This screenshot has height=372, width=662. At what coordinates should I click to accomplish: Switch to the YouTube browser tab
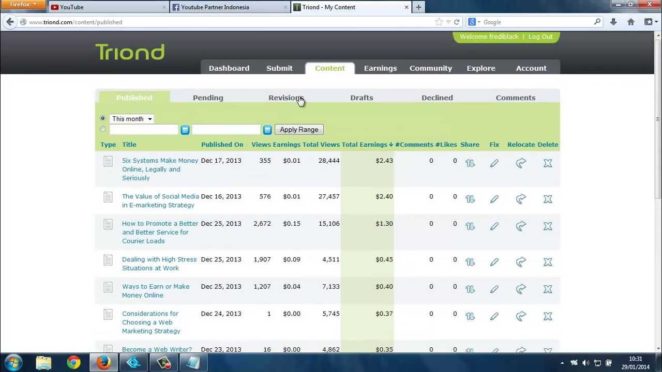(108, 7)
